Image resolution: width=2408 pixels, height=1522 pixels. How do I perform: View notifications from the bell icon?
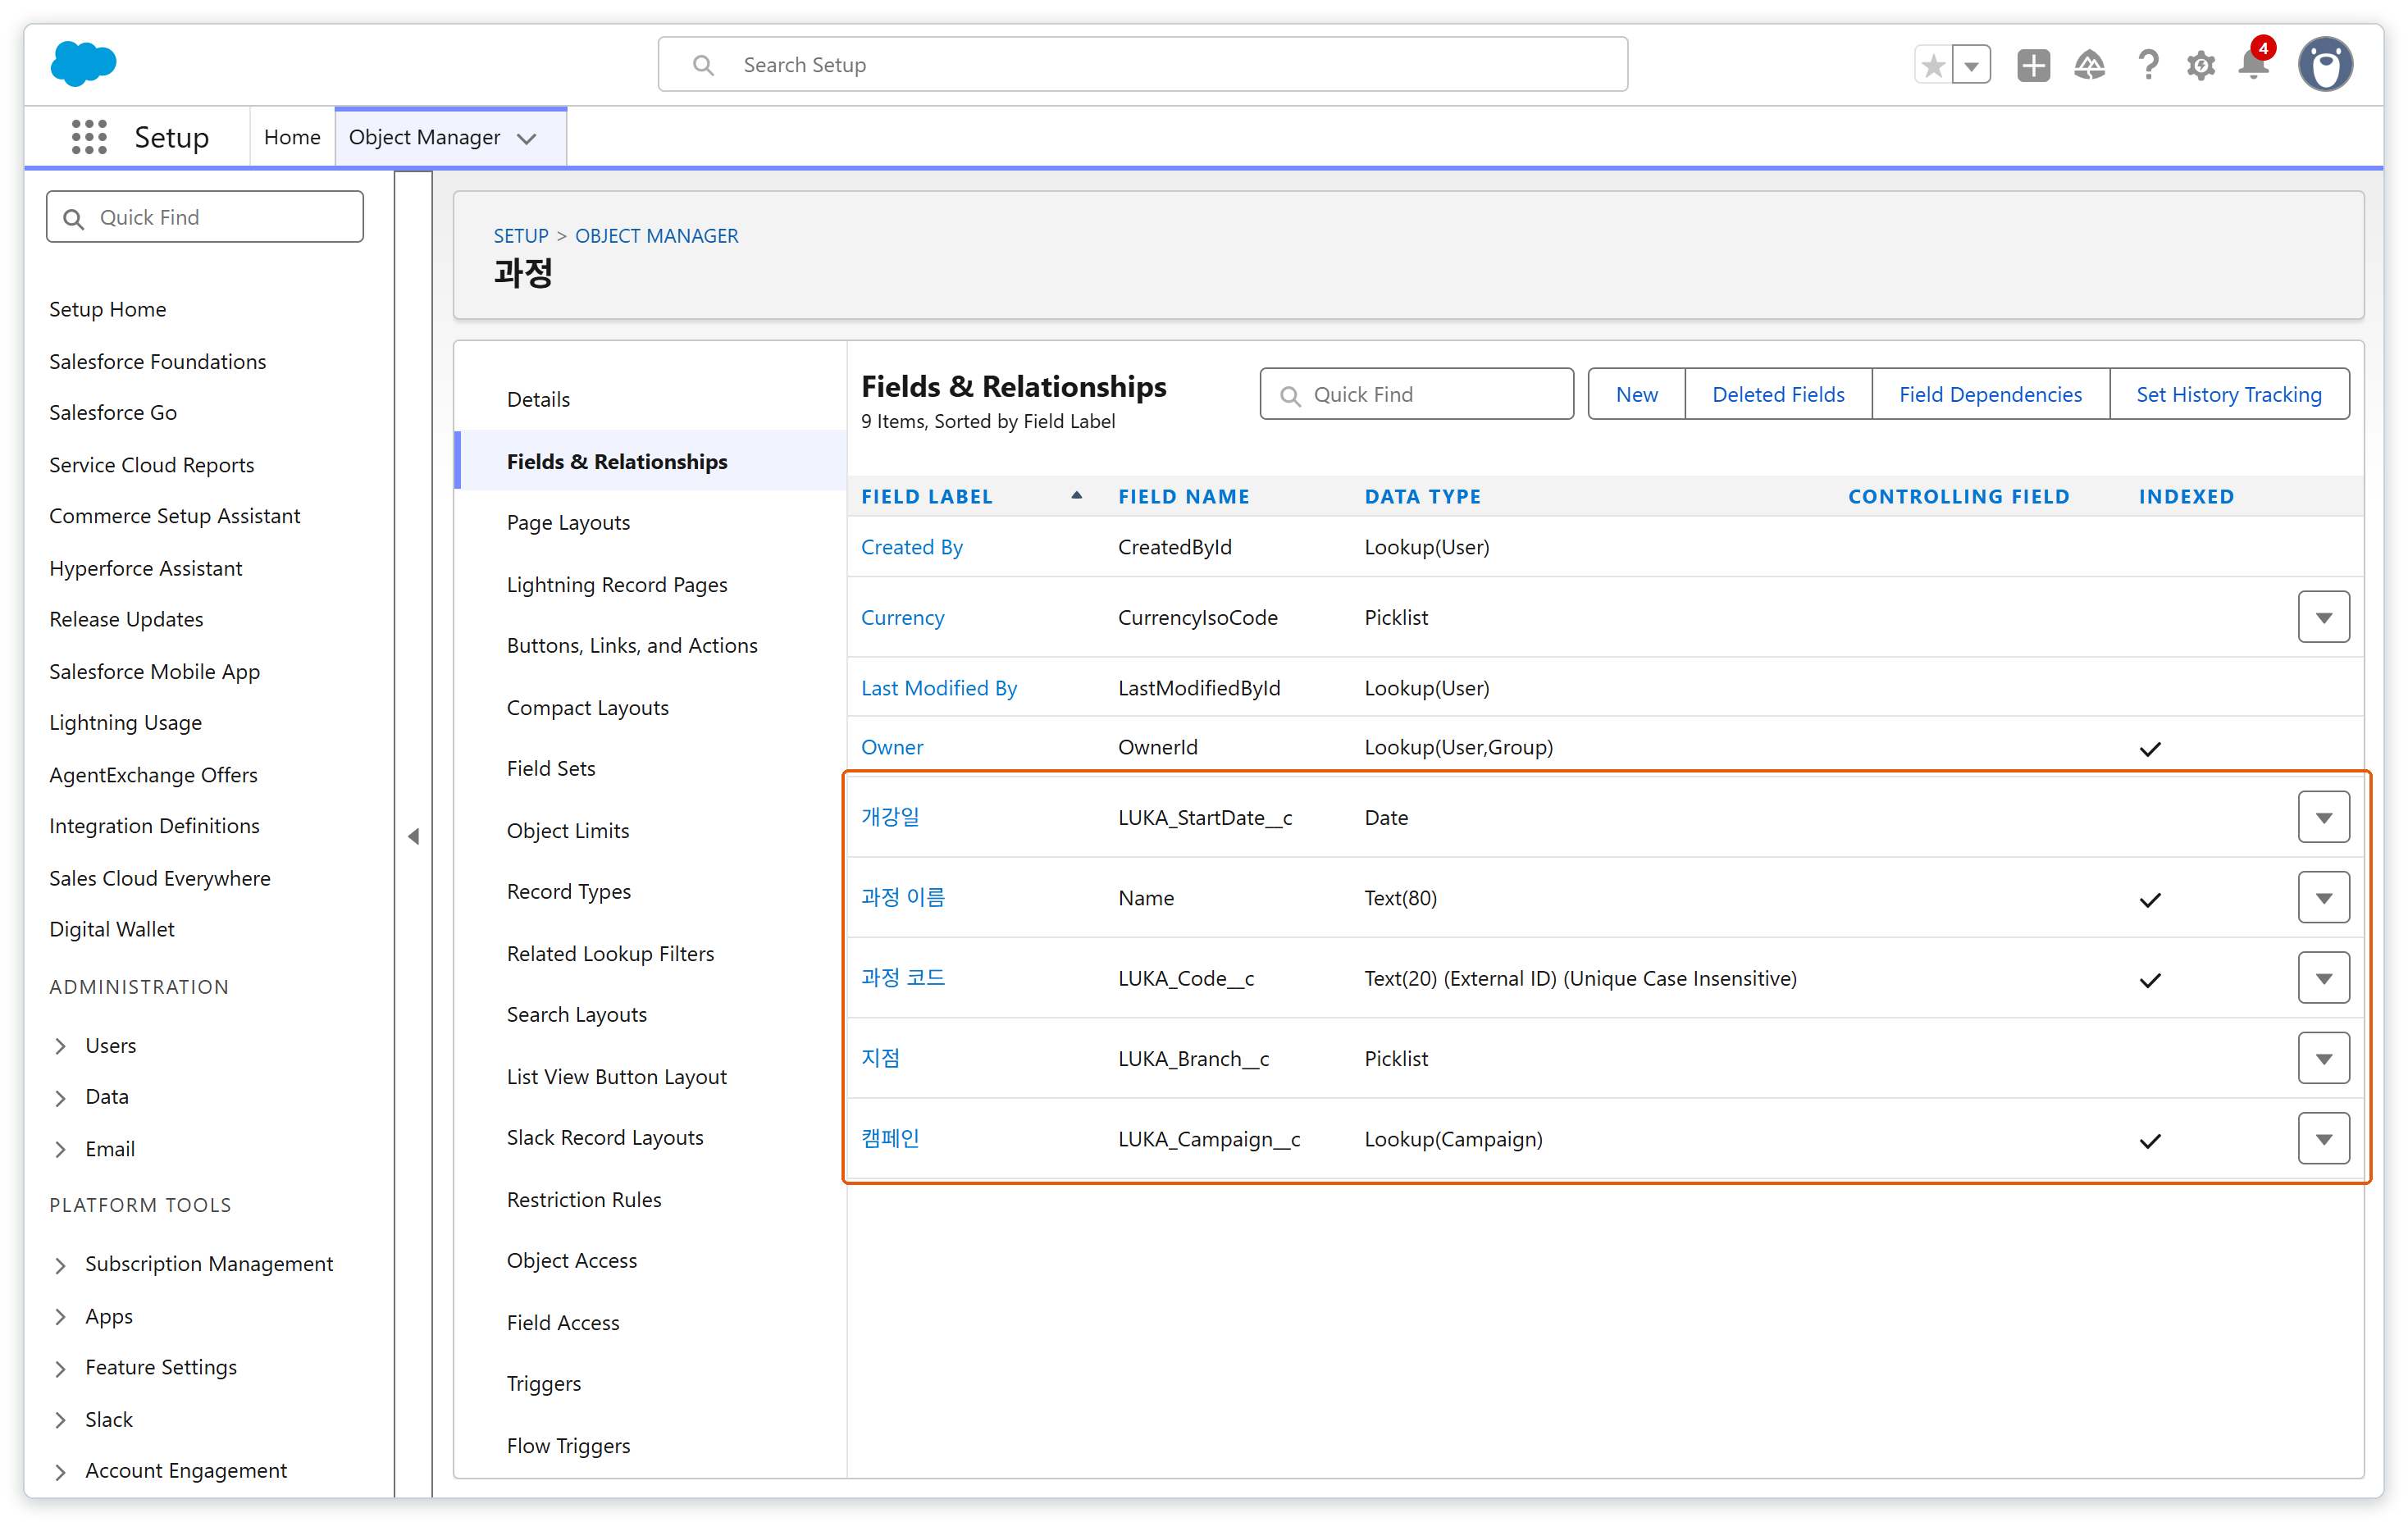click(x=2253, y=64)
